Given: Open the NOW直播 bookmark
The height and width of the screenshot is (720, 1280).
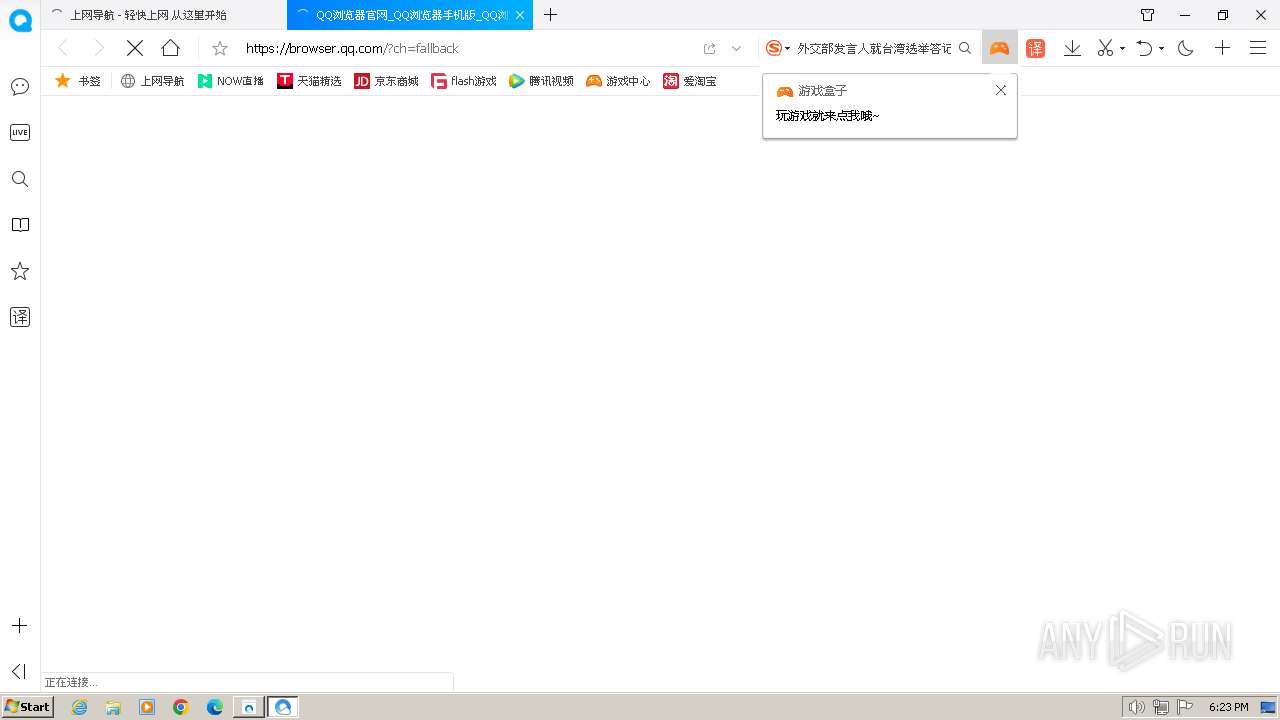Looking at the screenshot, I should coord(231,81).
